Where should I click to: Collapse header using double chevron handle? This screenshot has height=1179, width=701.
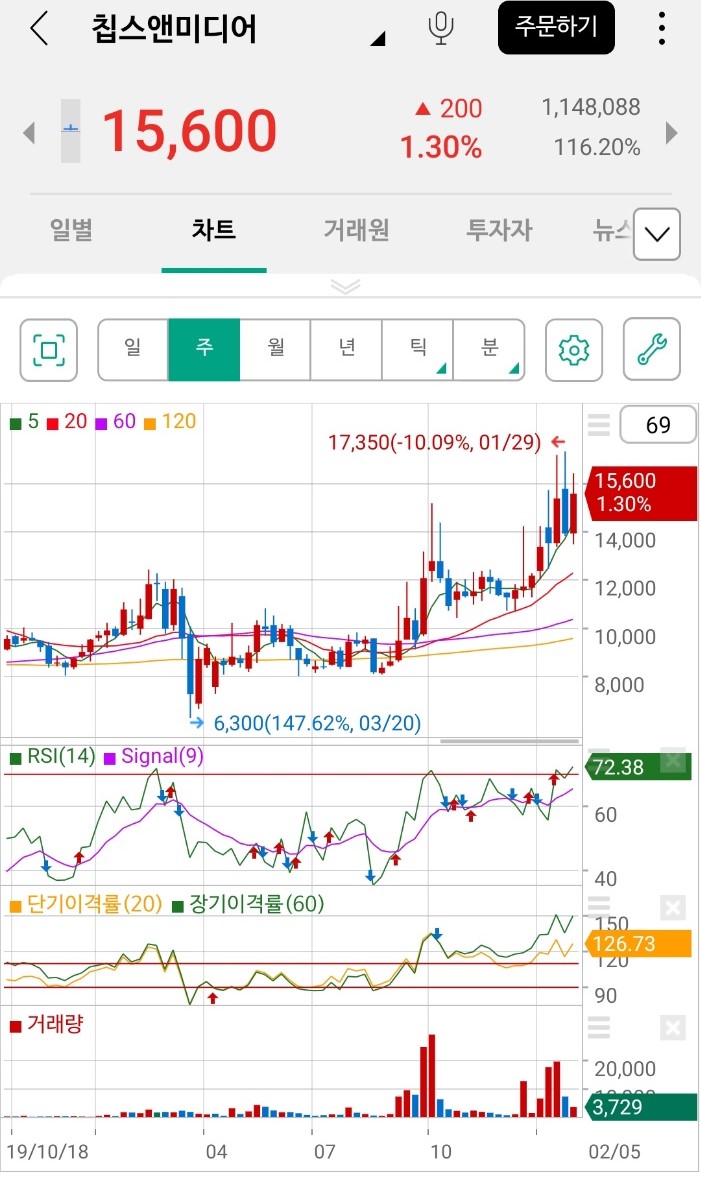pos(345,286)
